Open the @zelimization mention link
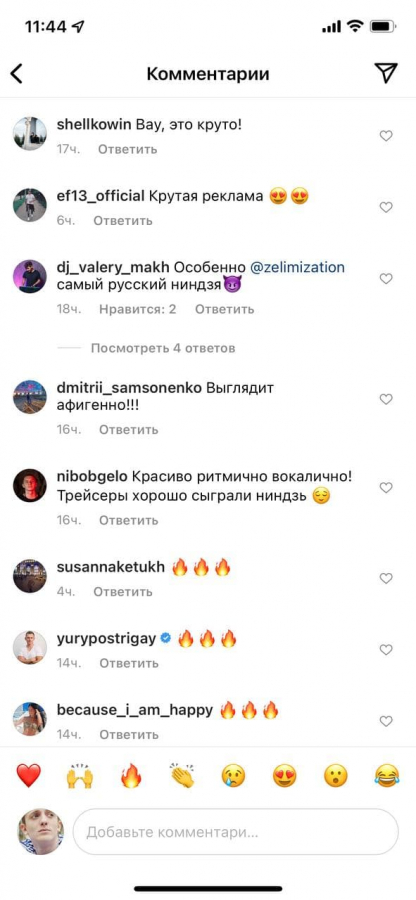 297,267
